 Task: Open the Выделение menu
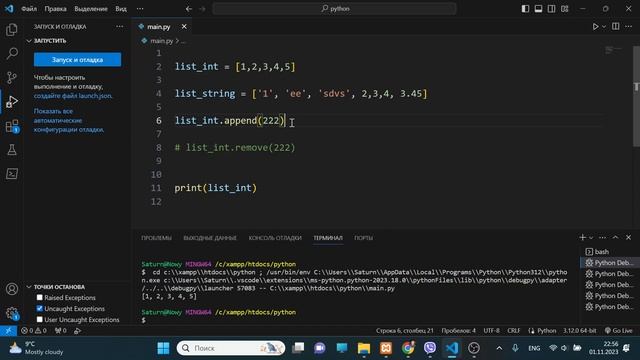pos(91,9)
